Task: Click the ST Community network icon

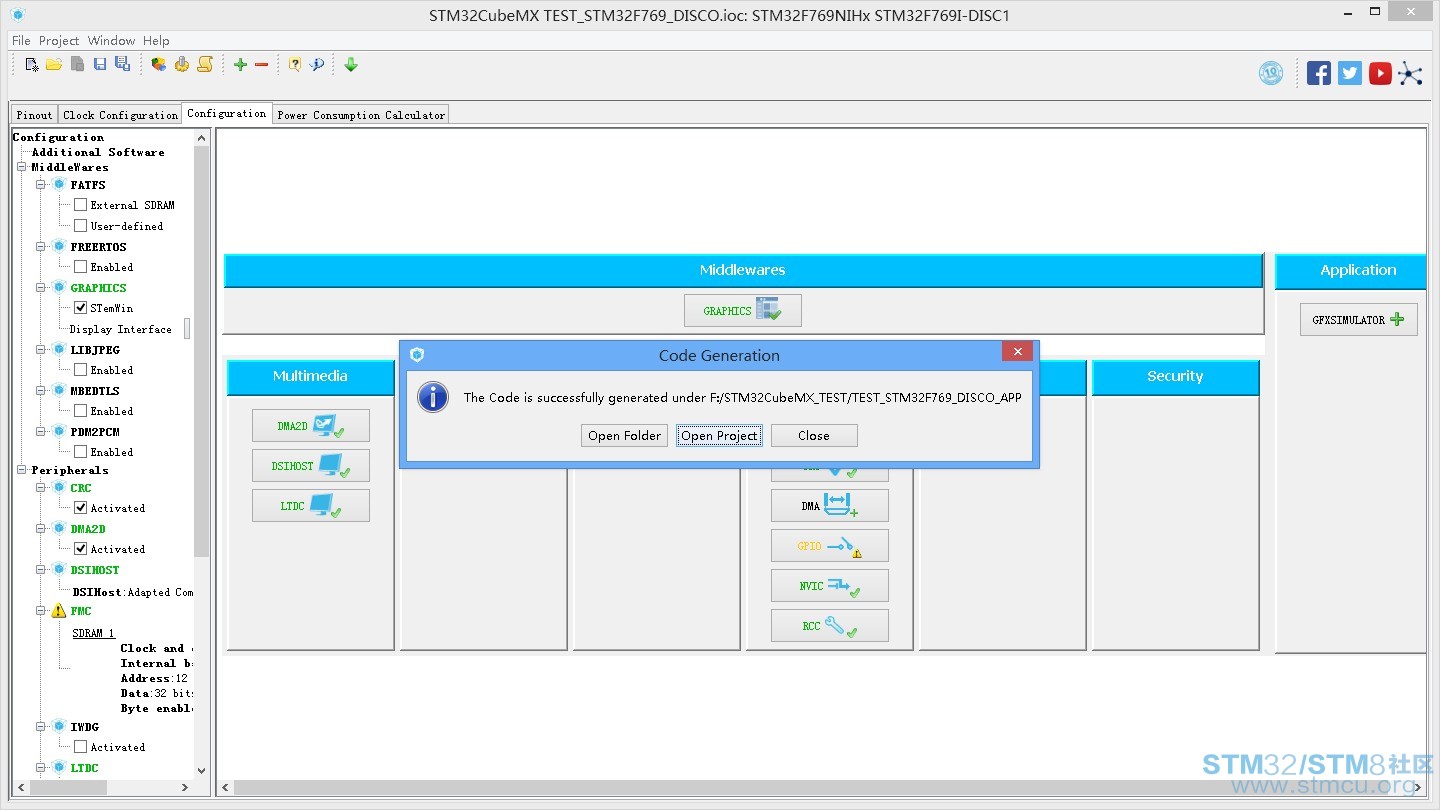Action: tap(1410, 73)
